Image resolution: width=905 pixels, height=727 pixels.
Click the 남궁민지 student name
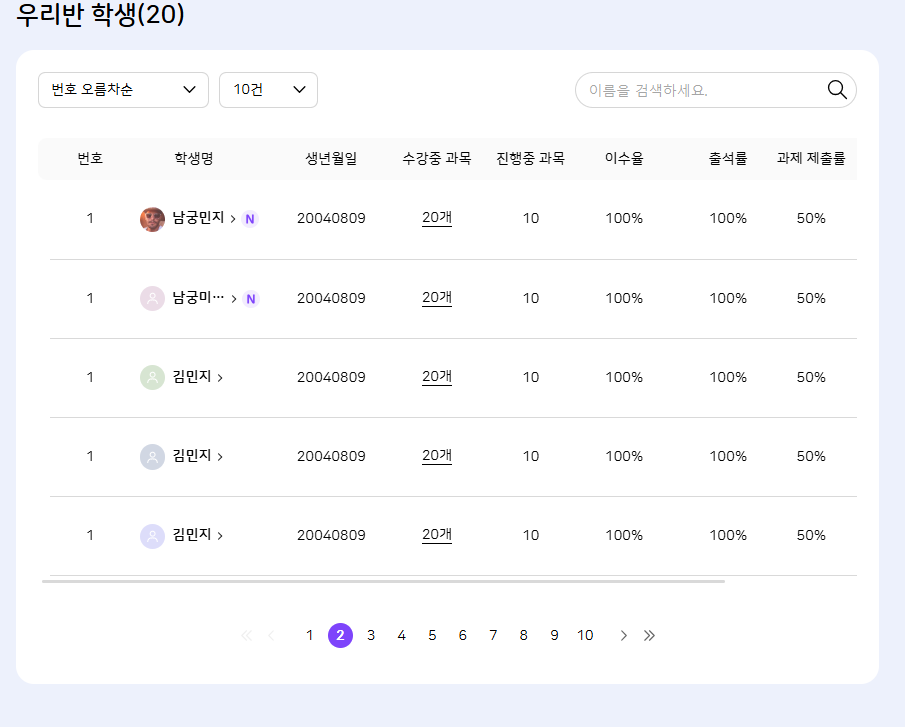click(x=198, y=218)
